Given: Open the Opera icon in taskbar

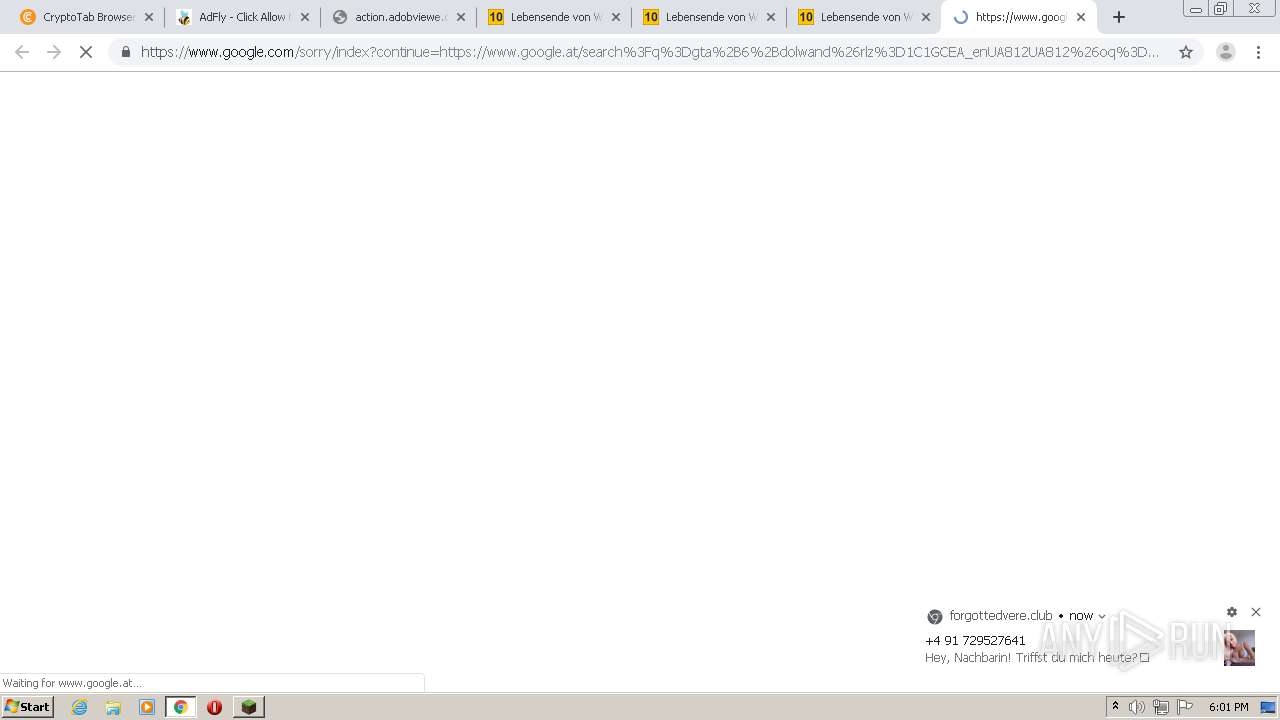Looking at the screenshot, I should 214,707.
